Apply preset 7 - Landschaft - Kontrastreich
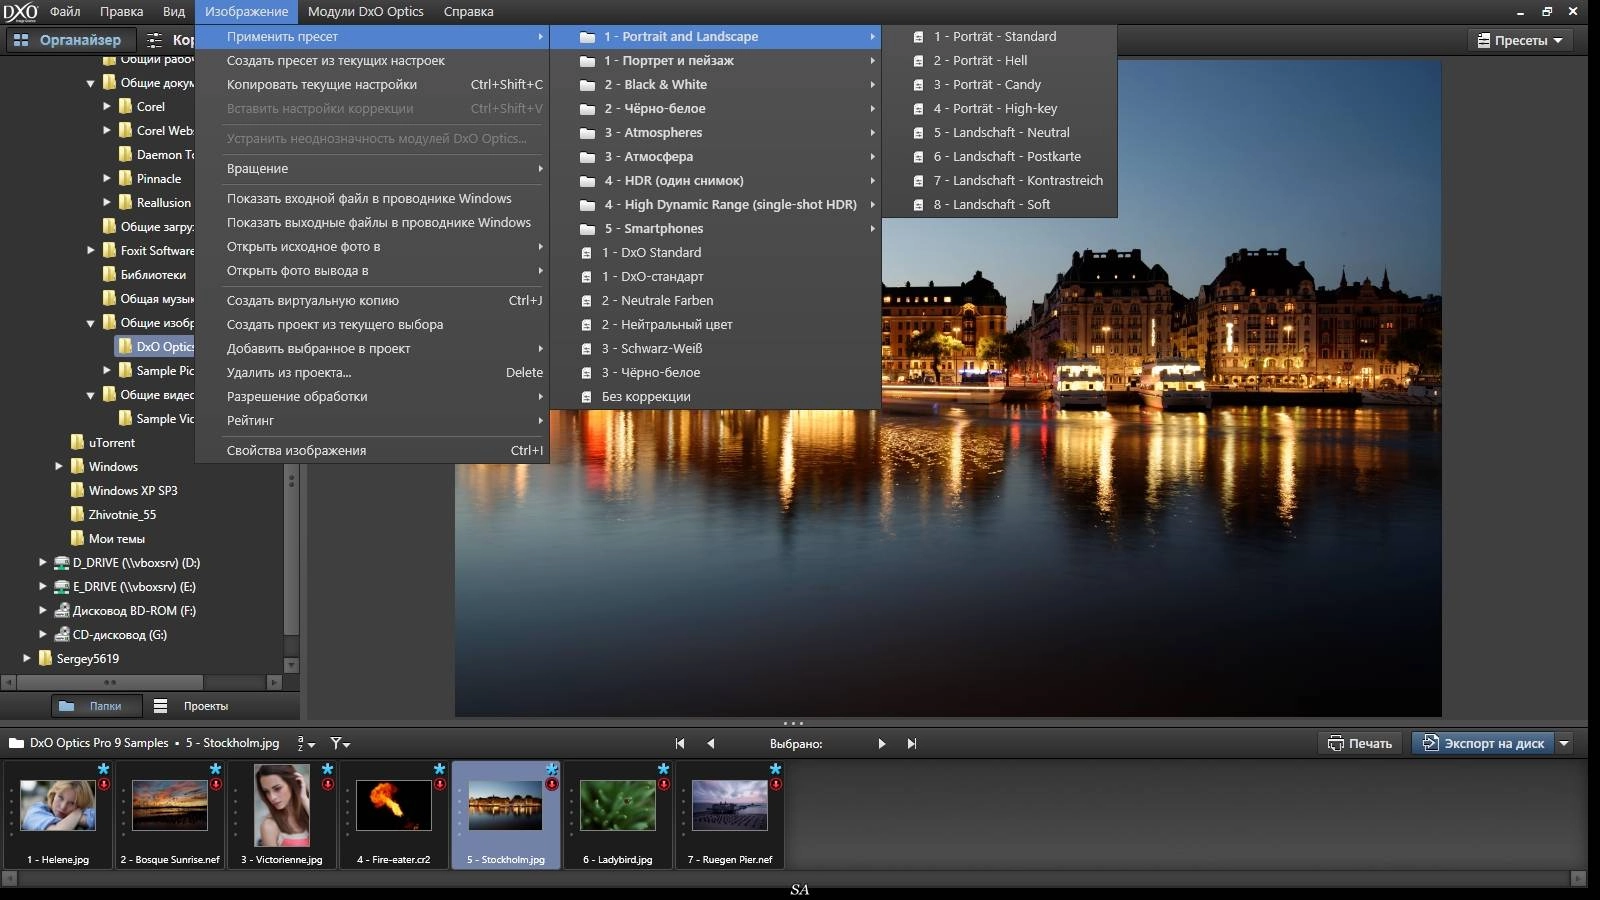Image resolution: width=1600 pixels, height=900 pixels. point(999,180)
